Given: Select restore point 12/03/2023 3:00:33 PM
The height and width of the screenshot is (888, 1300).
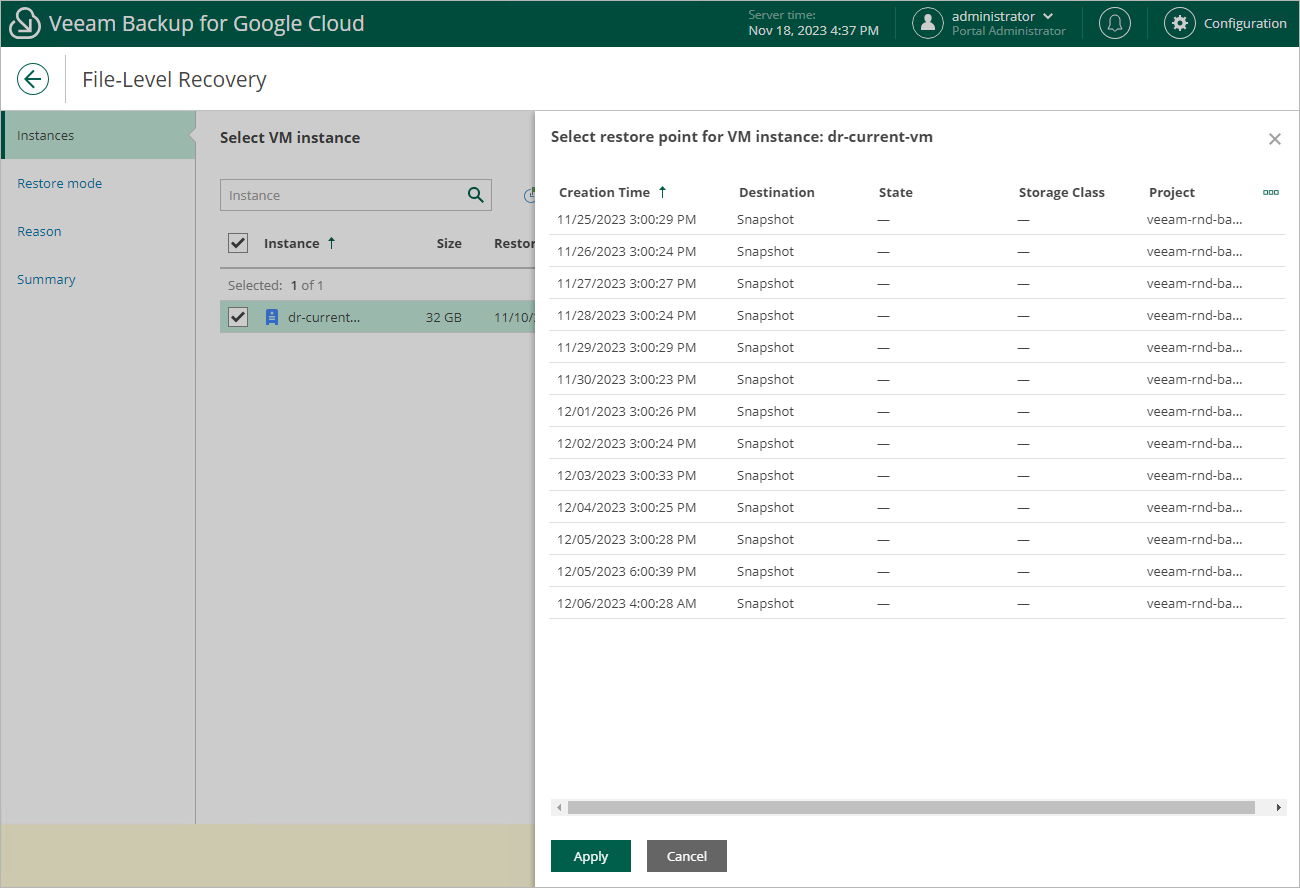Looking at the screenshot, I should 917,475.
